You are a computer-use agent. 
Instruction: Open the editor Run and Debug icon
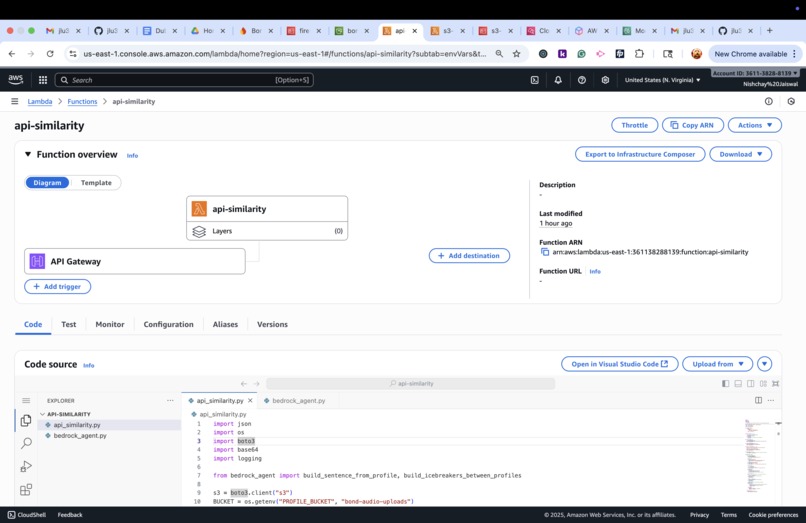pos(26,466)
